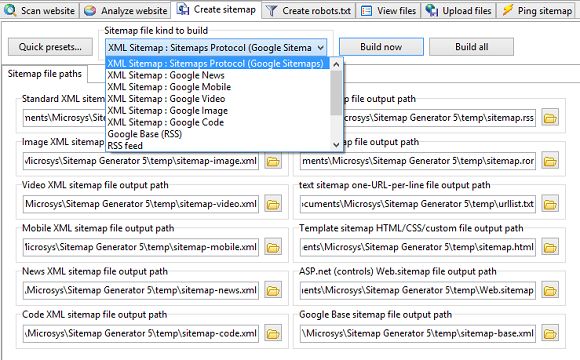Click the Standard XML sitemap path field
Screen dimensions: 580x360
coord(64,118)
